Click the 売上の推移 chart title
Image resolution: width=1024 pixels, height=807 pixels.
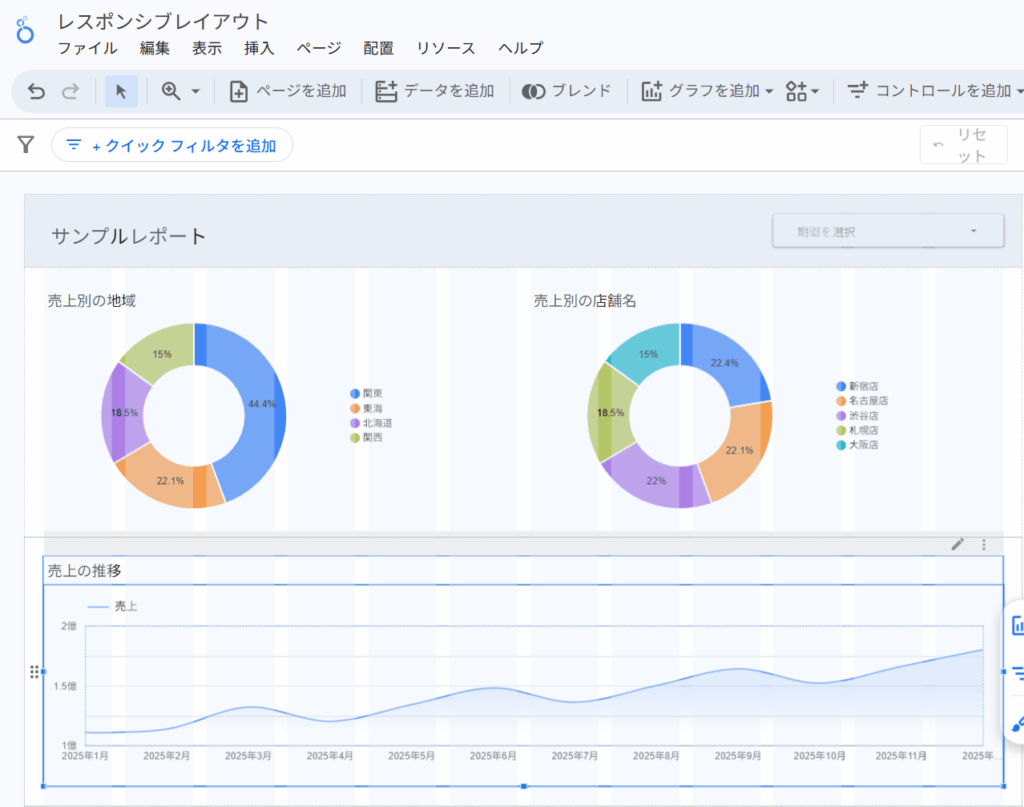click(85, 571)
